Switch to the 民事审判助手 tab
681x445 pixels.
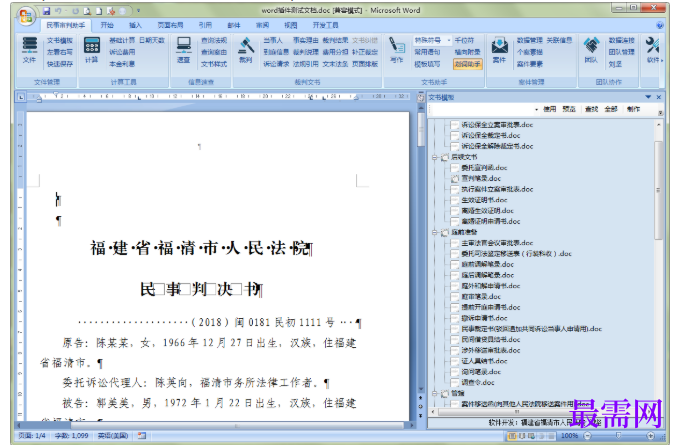(66, 25)
